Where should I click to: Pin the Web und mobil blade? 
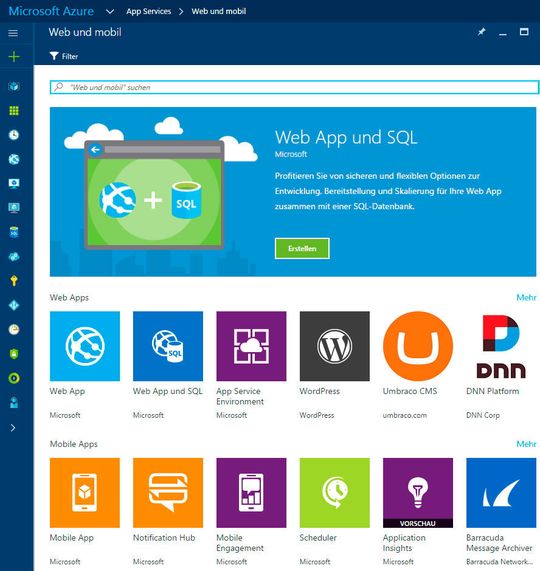(x=481, y=32)
